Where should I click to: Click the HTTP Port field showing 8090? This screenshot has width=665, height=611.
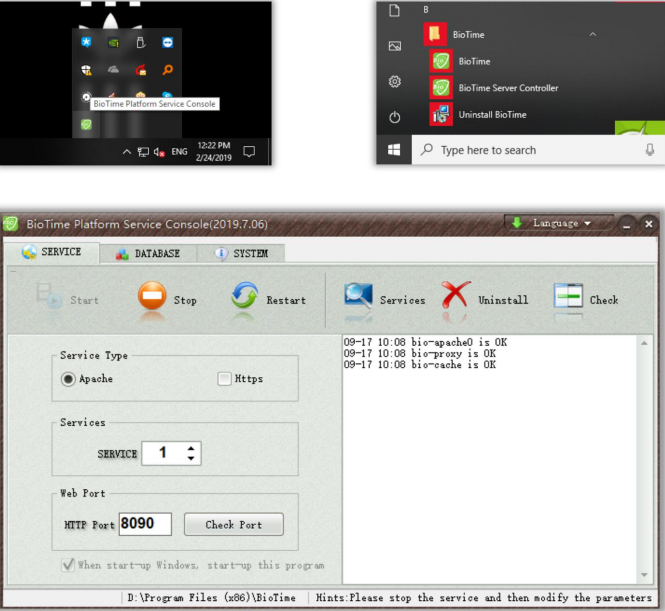(x=145, y=524)
